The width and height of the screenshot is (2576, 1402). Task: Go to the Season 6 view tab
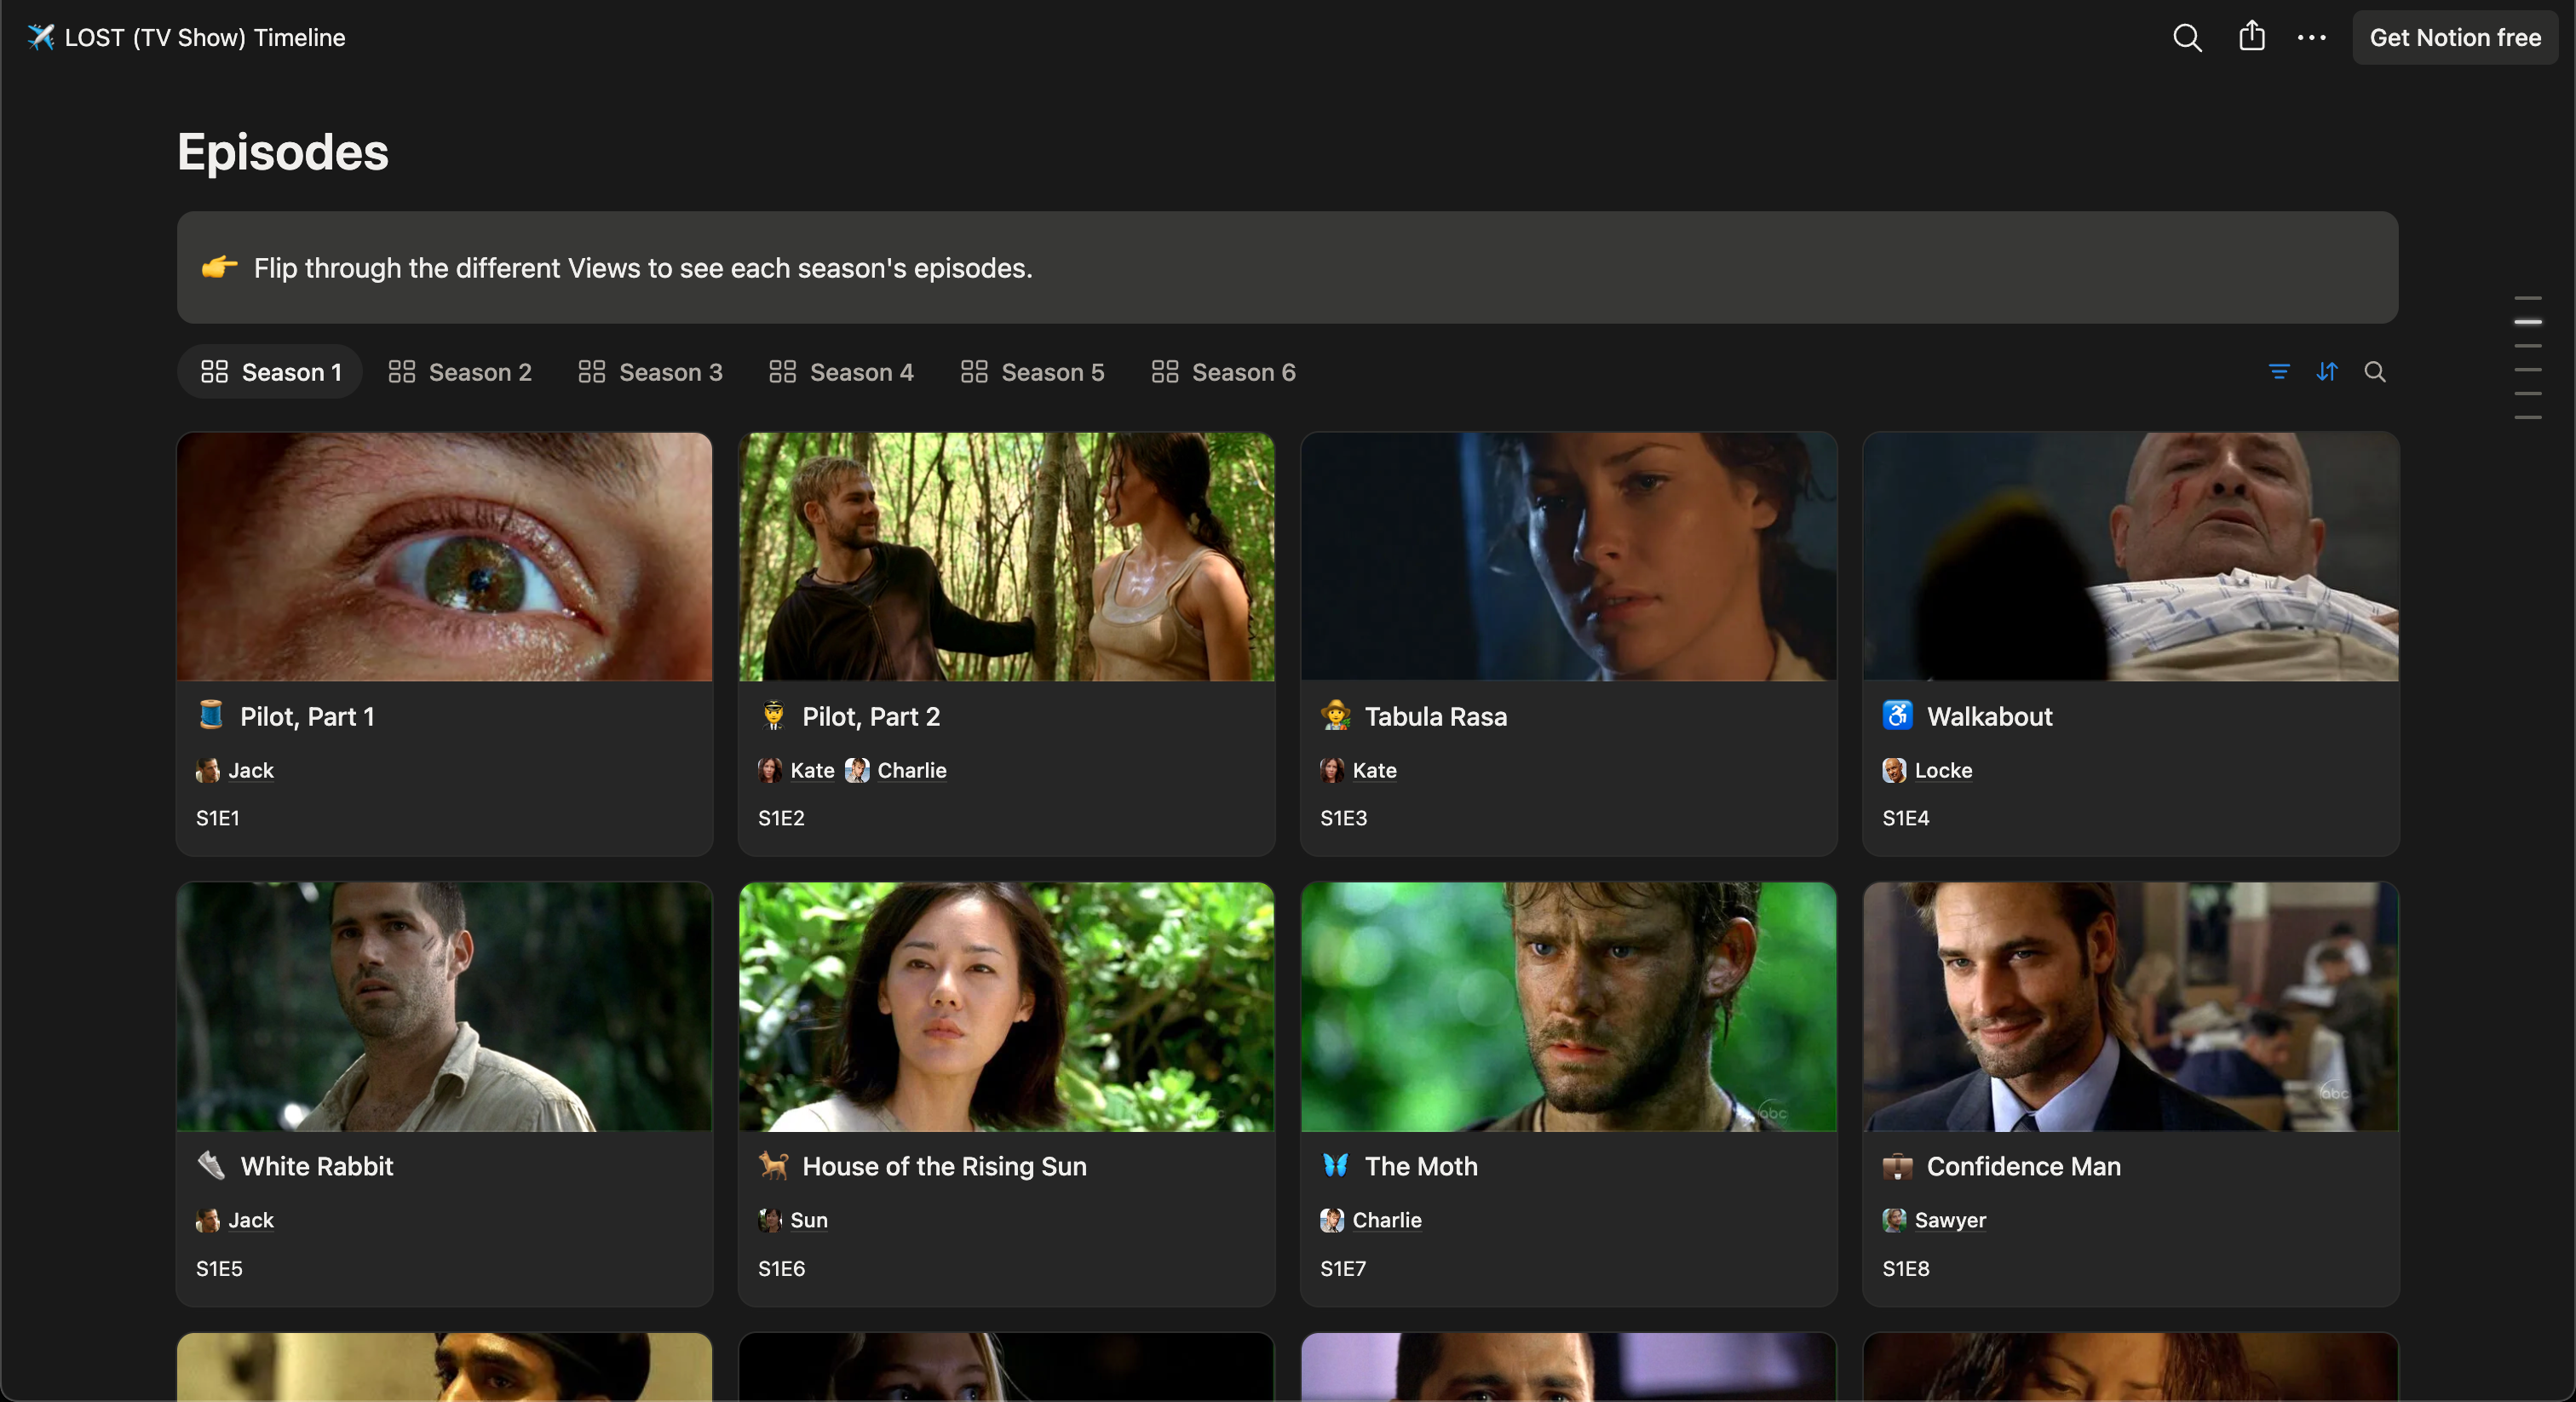coord(1223,372)
